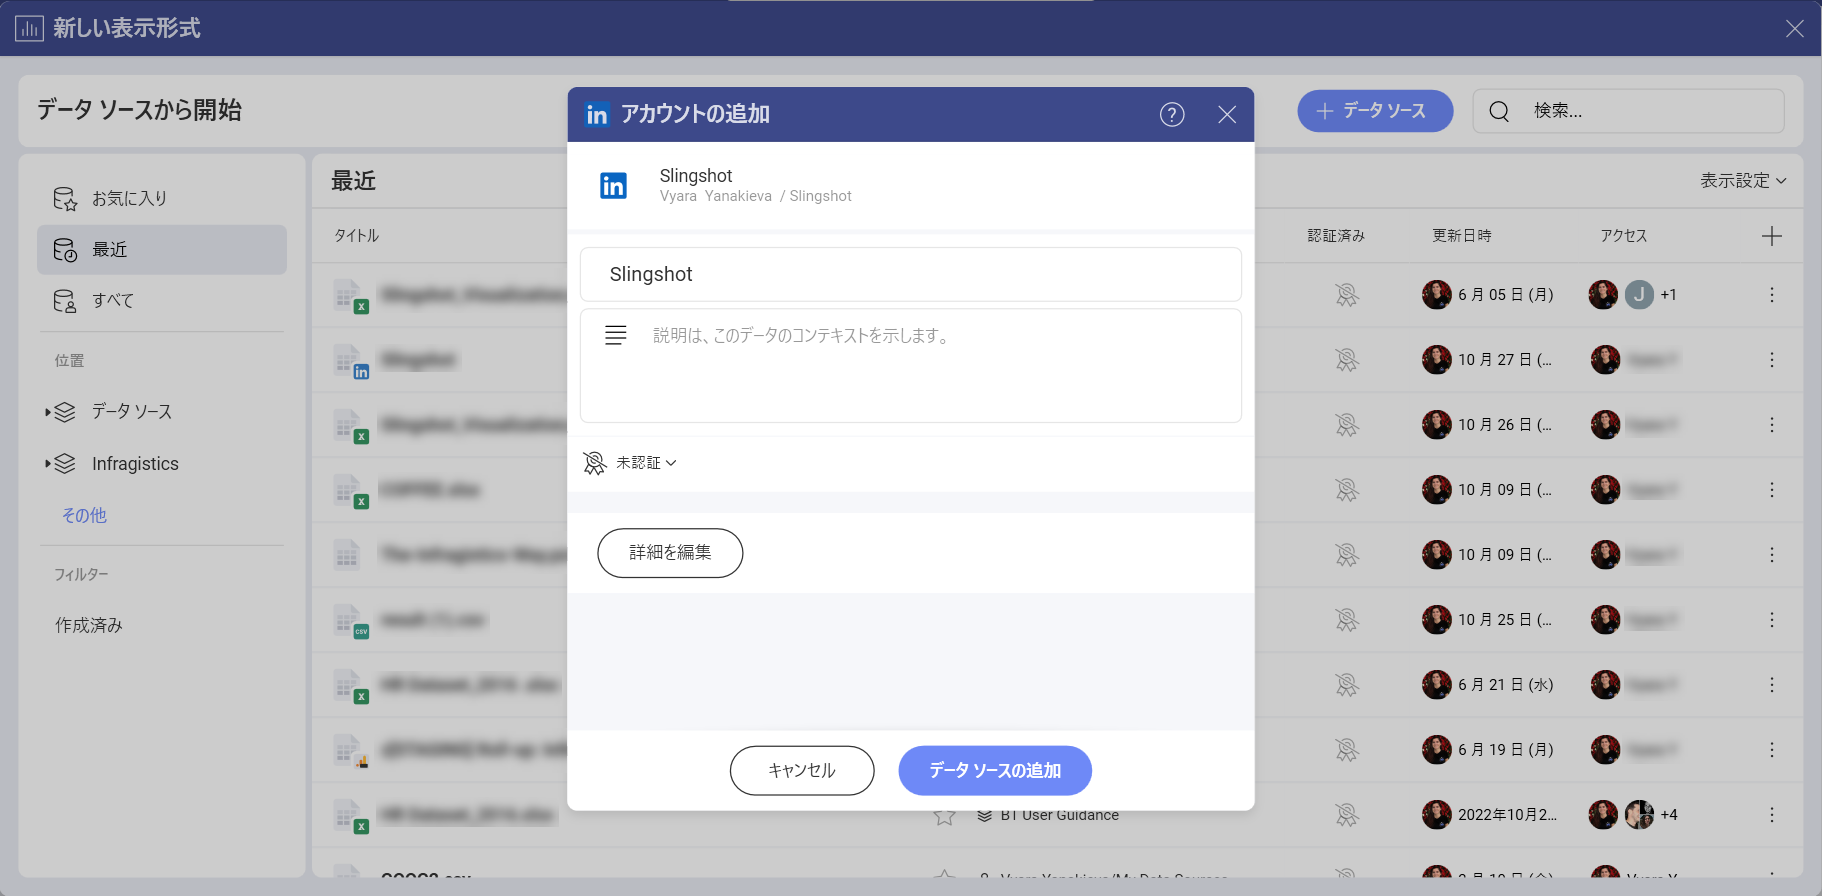Screen dimensions: 1822x896
Task: Sort by タイトル column header
Action: 357,236
